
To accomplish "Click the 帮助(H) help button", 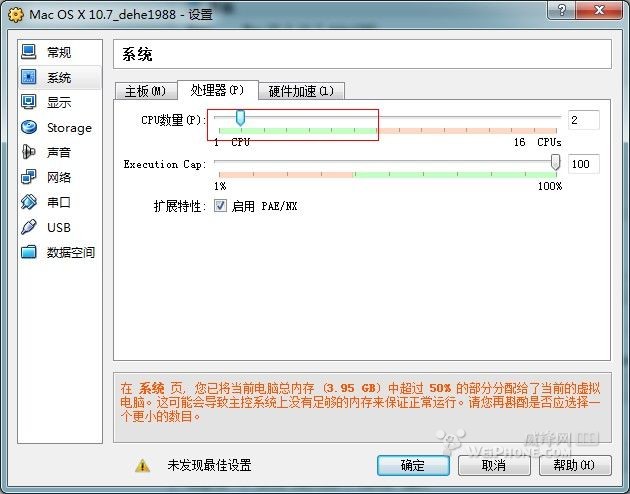I will 575,465.
